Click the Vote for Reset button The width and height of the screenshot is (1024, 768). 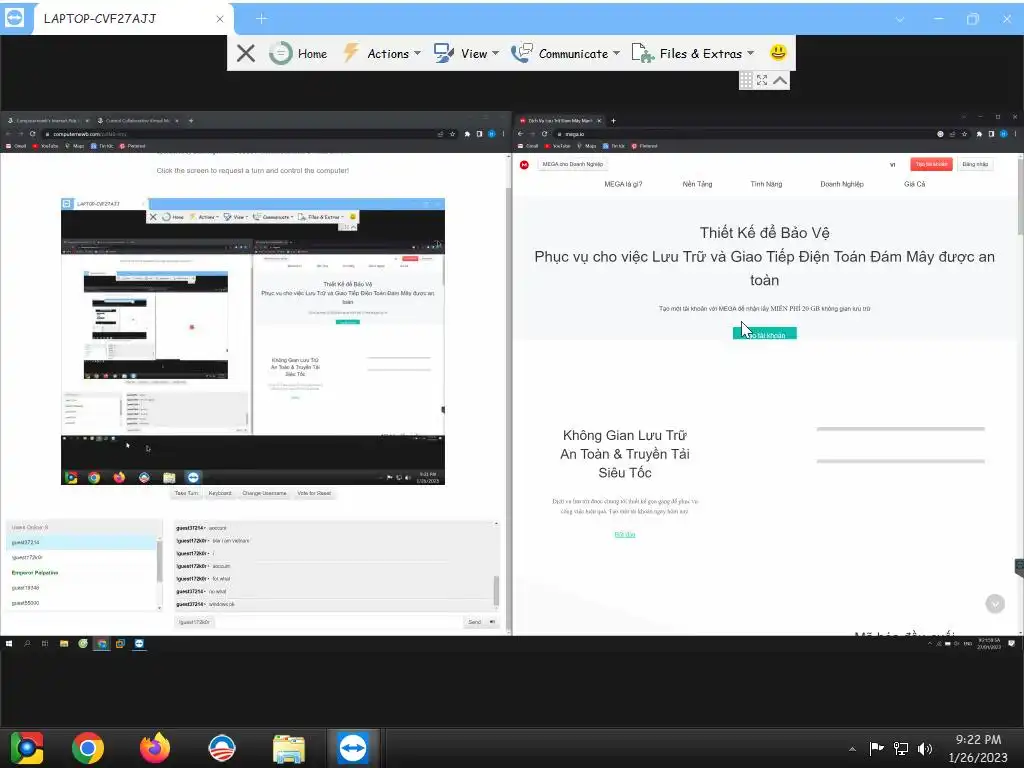tap(314, 493)
